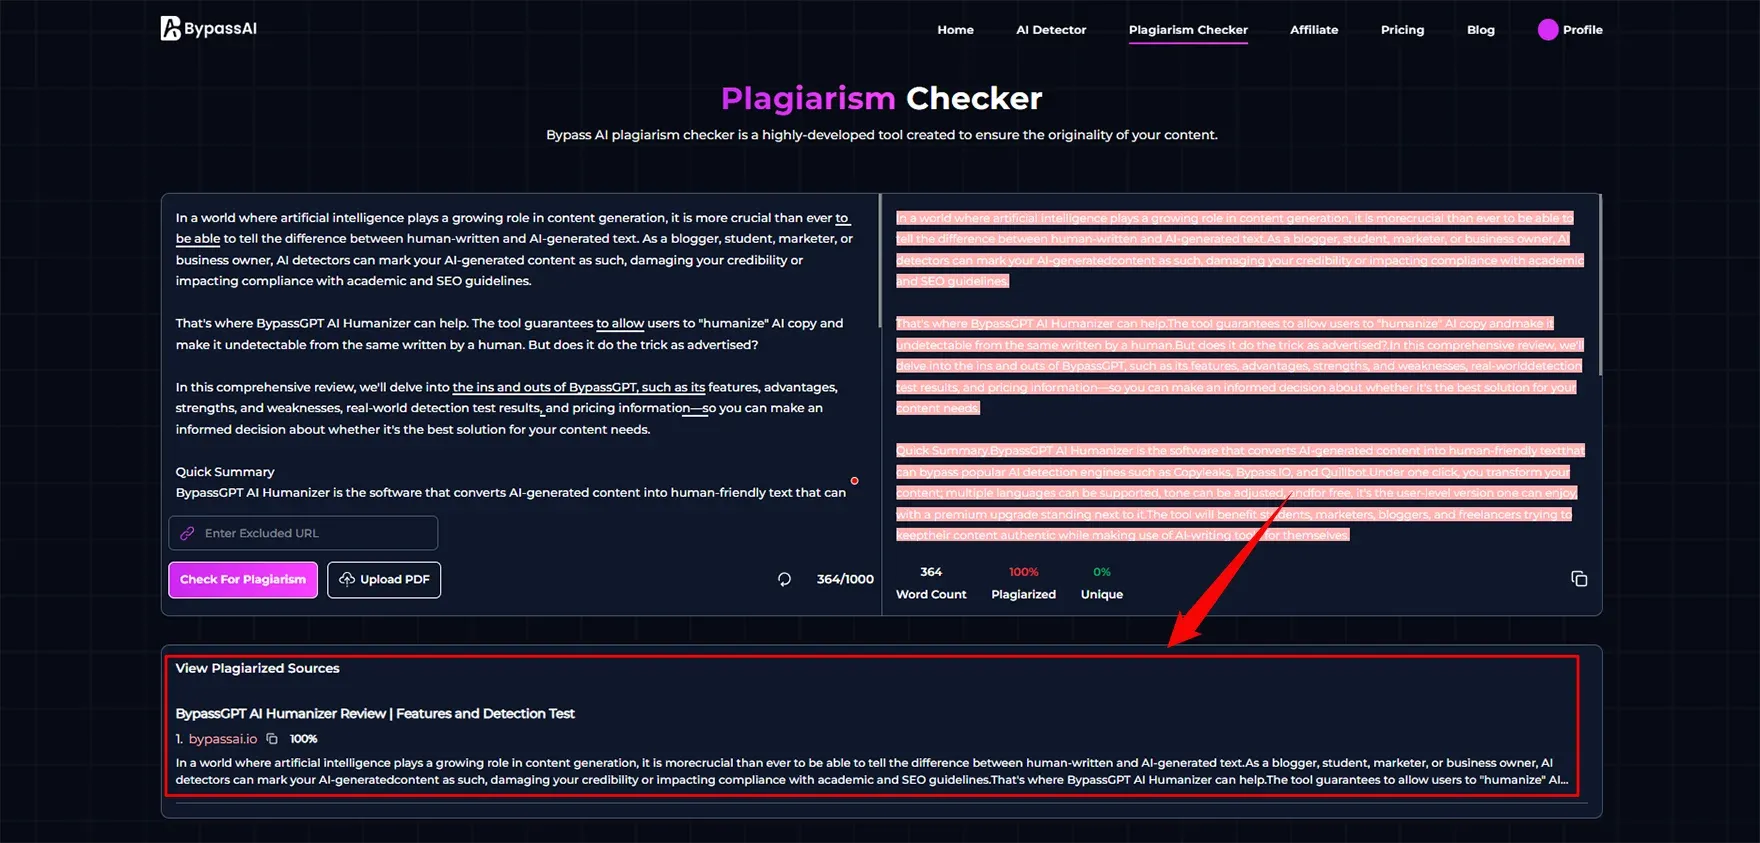
Task: Click the link icon in Excluded URL field
Action: 187,533
